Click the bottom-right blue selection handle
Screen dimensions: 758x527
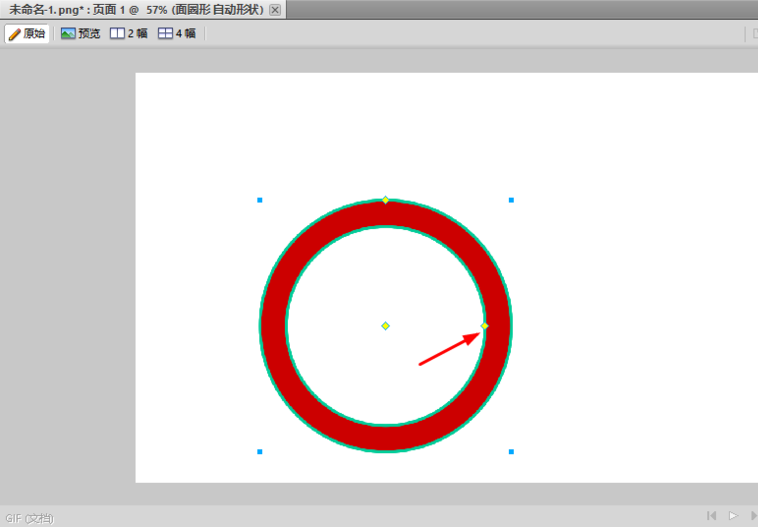point(511,452)
